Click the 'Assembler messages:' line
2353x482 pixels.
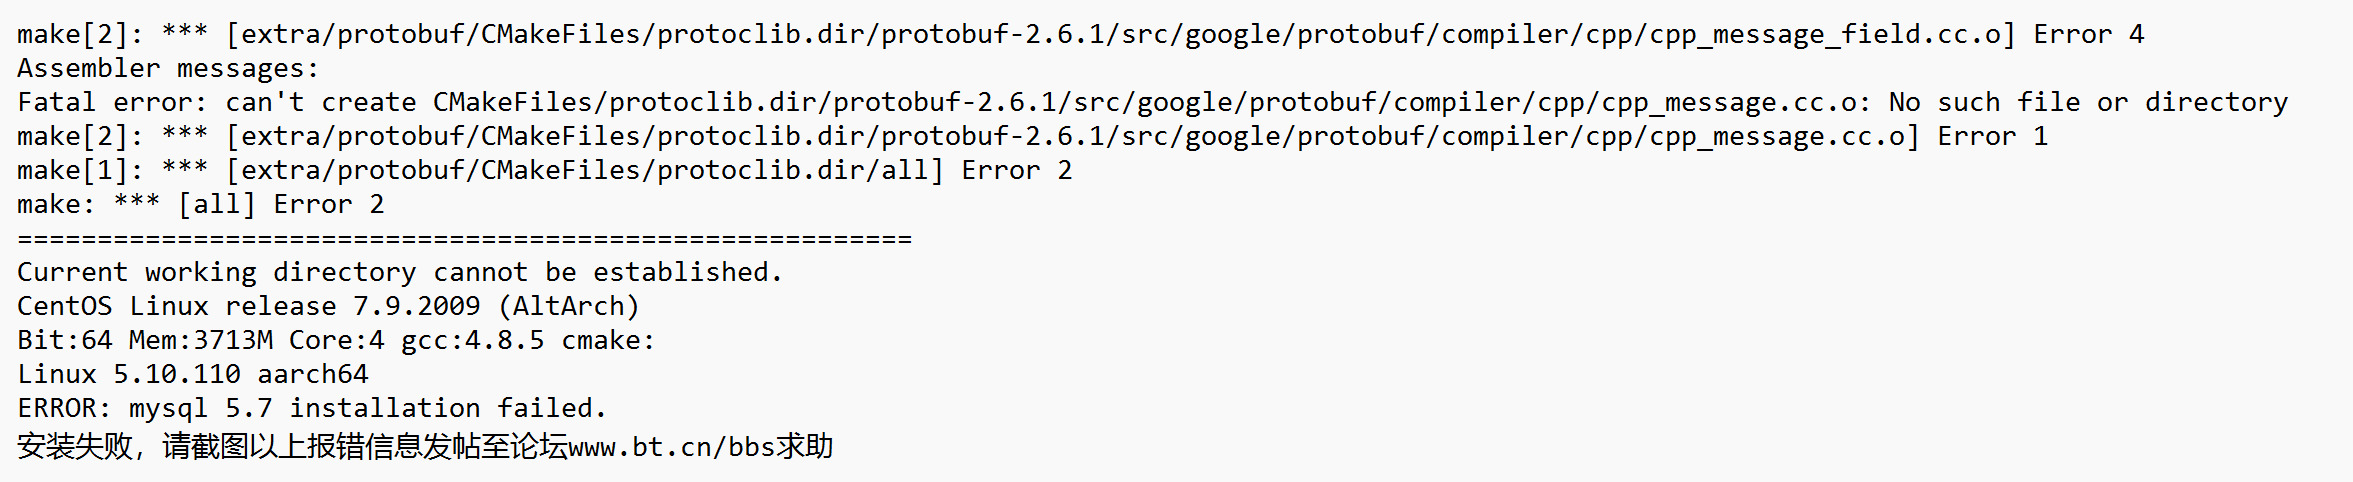pos(168,69)
